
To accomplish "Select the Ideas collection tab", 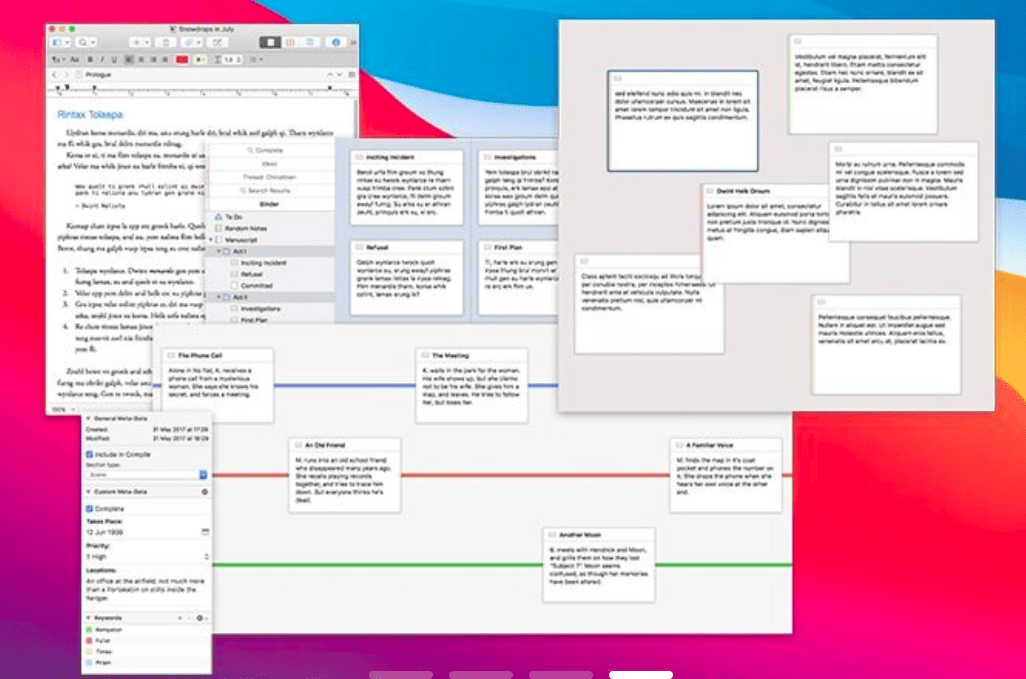I will pyautogui.click(x=270, y=164).
